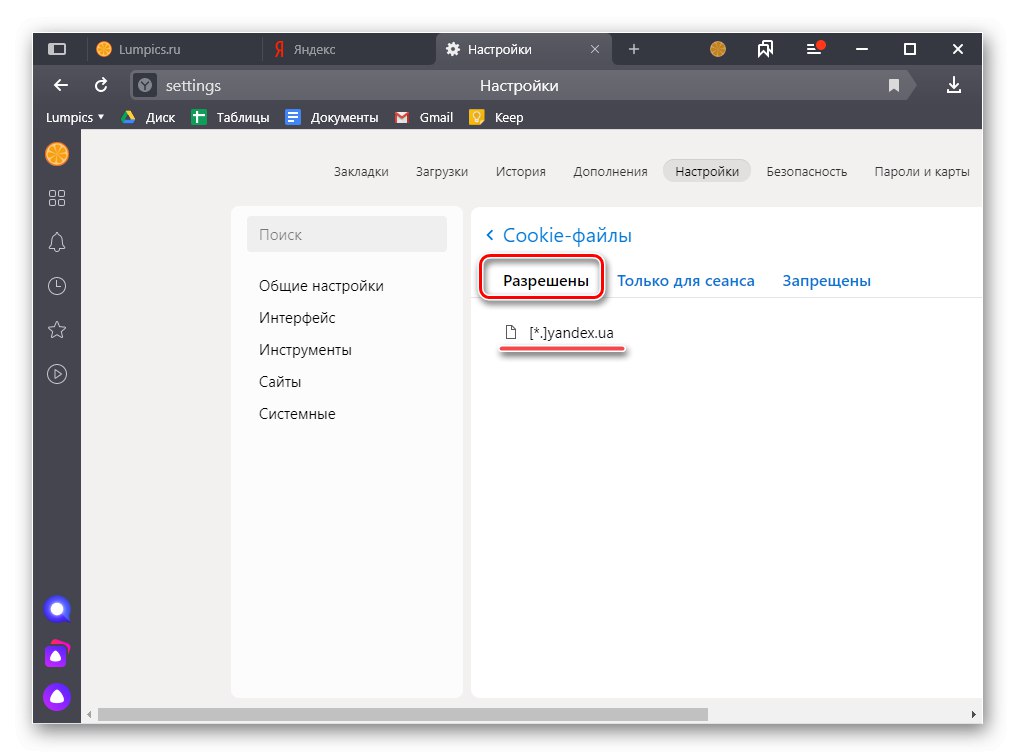The height and width of the screenshot is (756, 1015).
Task: Open the Yandex browser Tableau grid icon
Action: (x=57, y=198)
